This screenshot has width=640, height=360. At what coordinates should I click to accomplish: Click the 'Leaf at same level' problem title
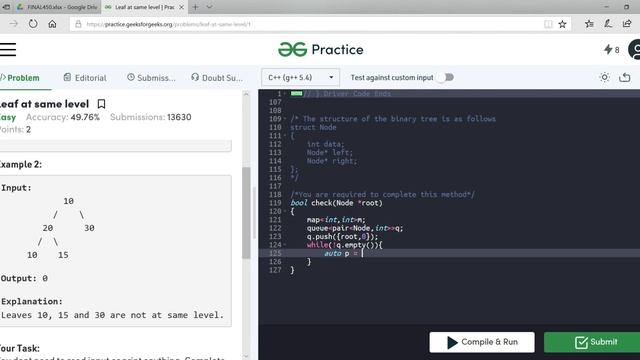point(44,104)
